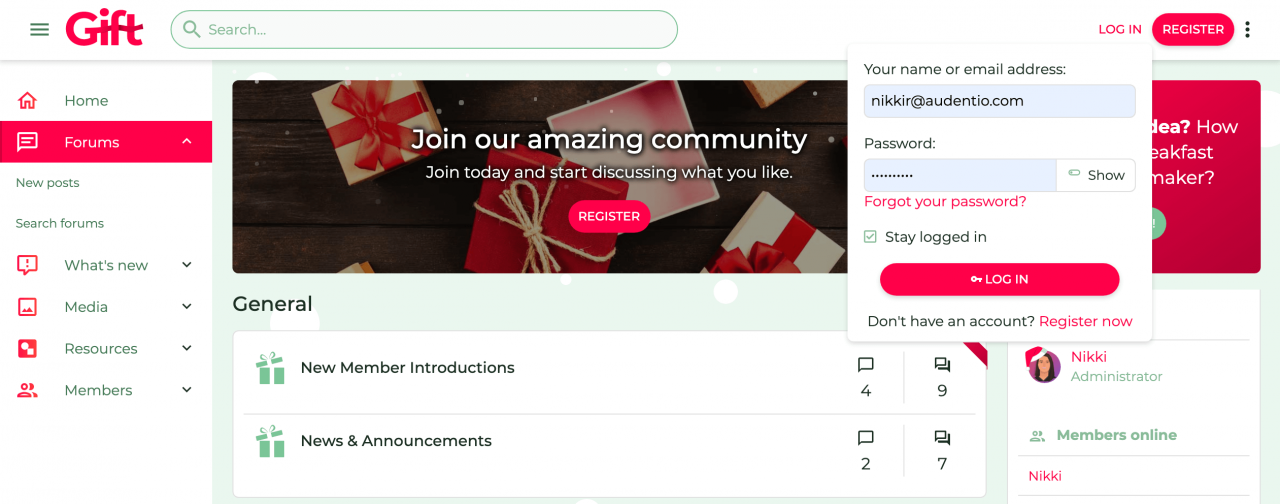Expand the Members submenu

(x=187, y=390)
